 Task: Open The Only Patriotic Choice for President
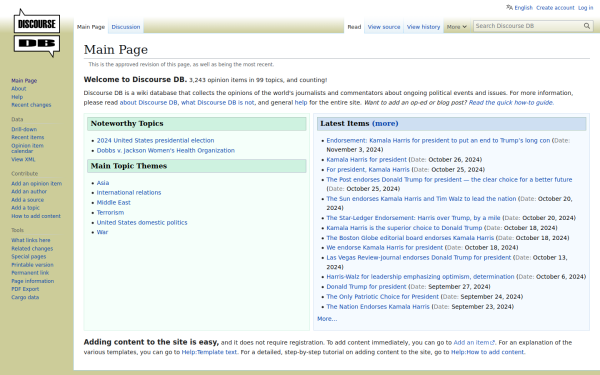382,297
